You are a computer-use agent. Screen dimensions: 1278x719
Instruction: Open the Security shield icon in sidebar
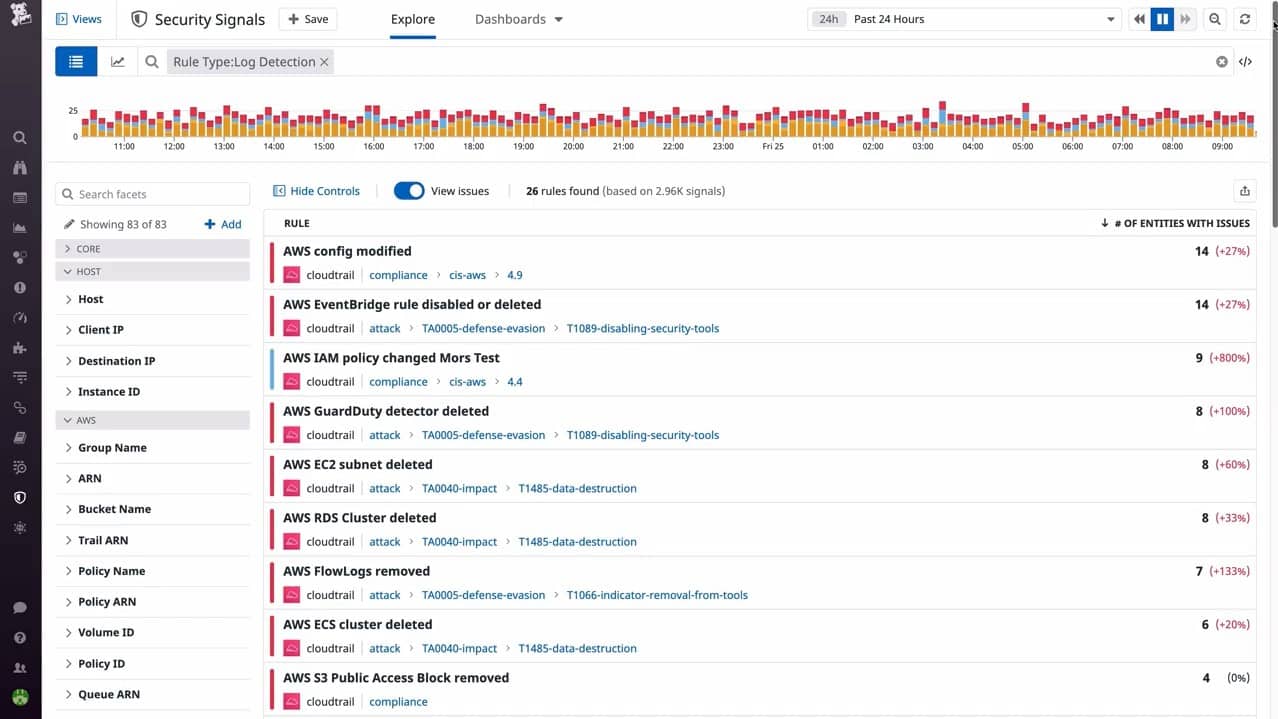tap(20, 498)
